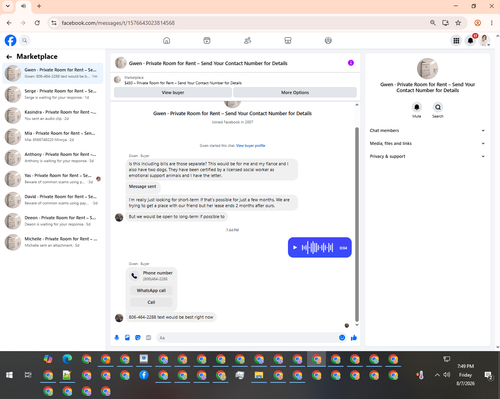Click the message input field
The image size is (500, 399).
pos(247,338)
